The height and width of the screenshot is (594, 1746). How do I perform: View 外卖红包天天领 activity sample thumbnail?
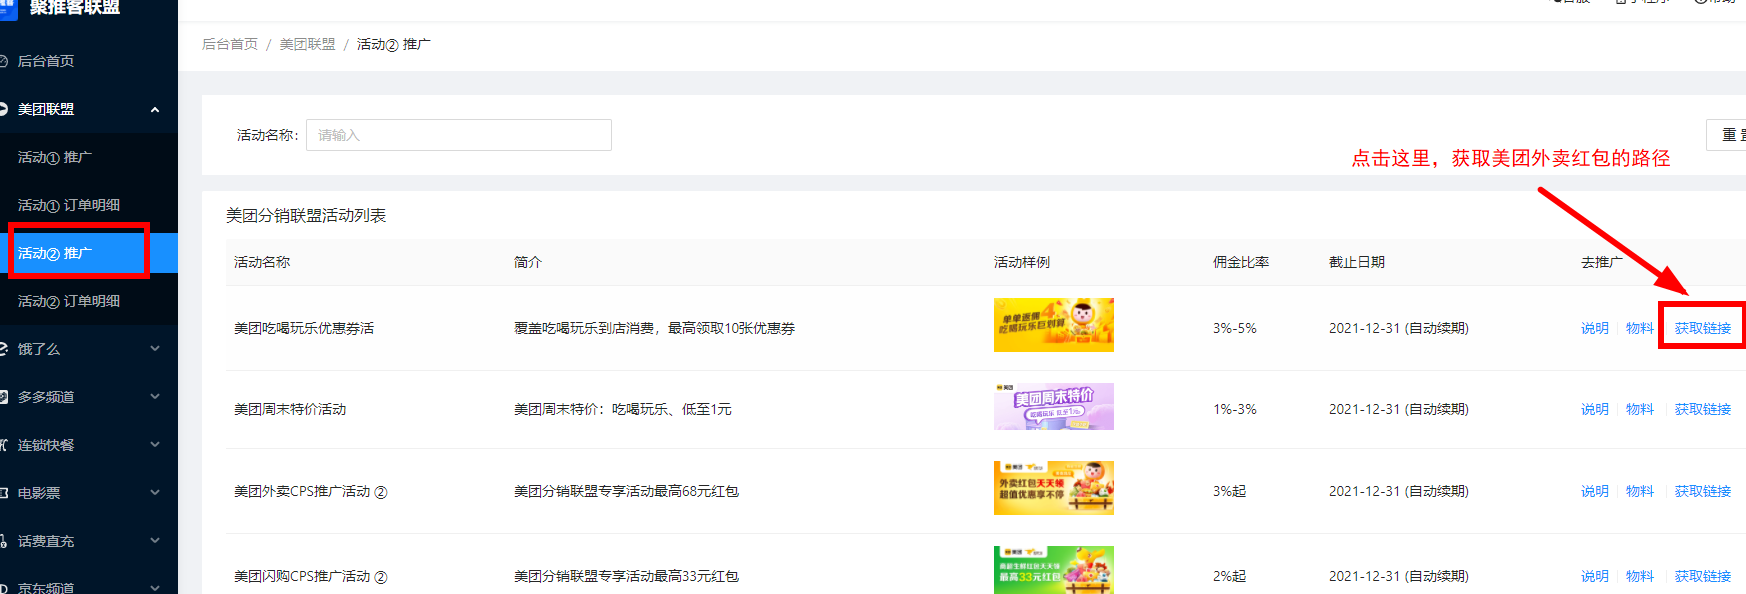click(x=1054, y=488)
